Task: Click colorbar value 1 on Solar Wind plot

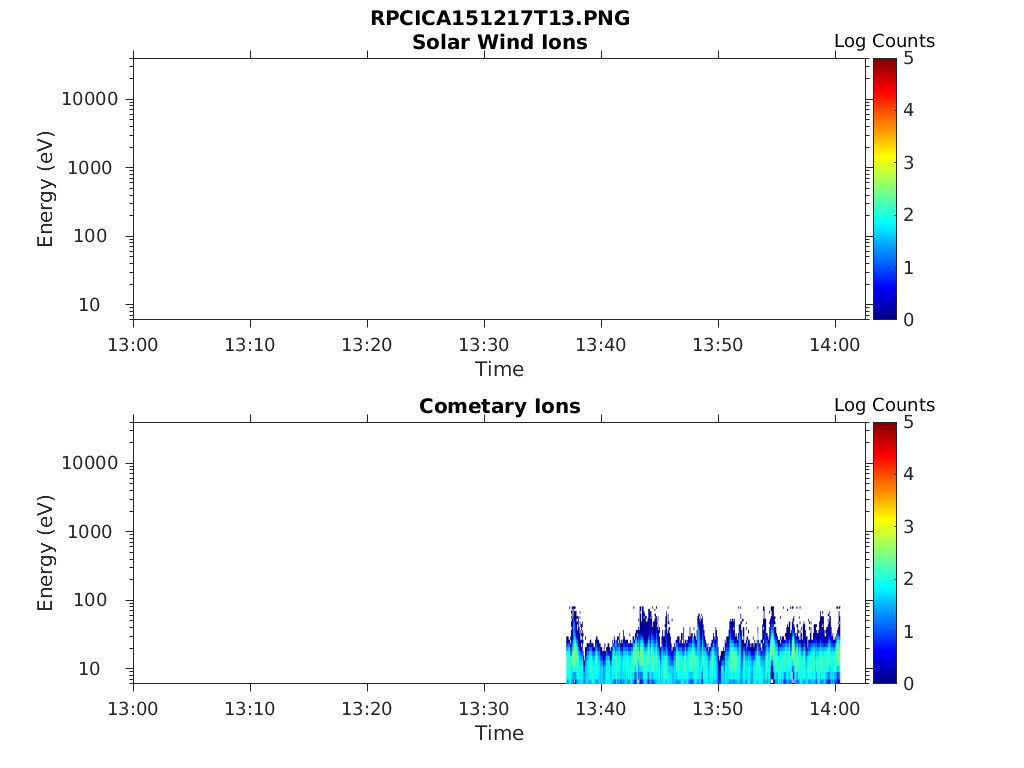Action: click(908, 268)
